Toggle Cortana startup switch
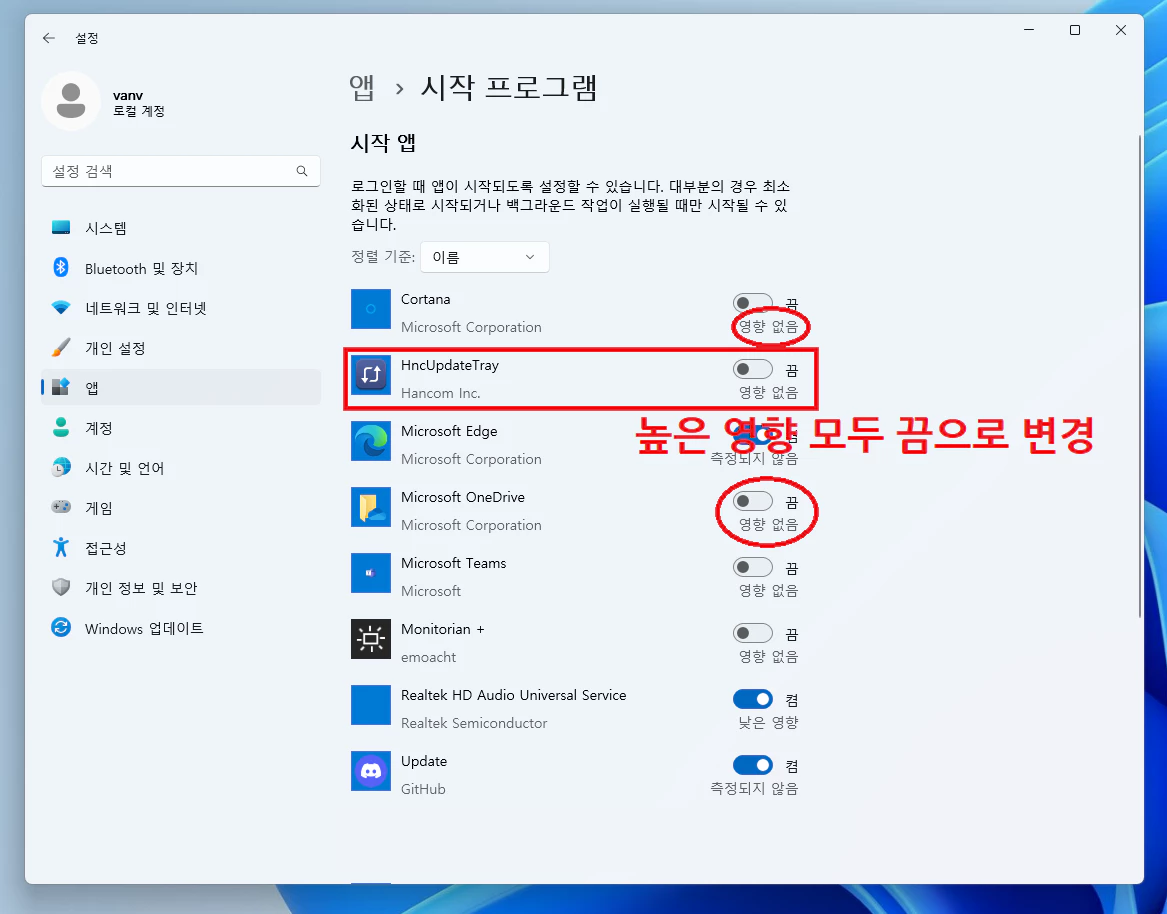 (x=752, y=303)
